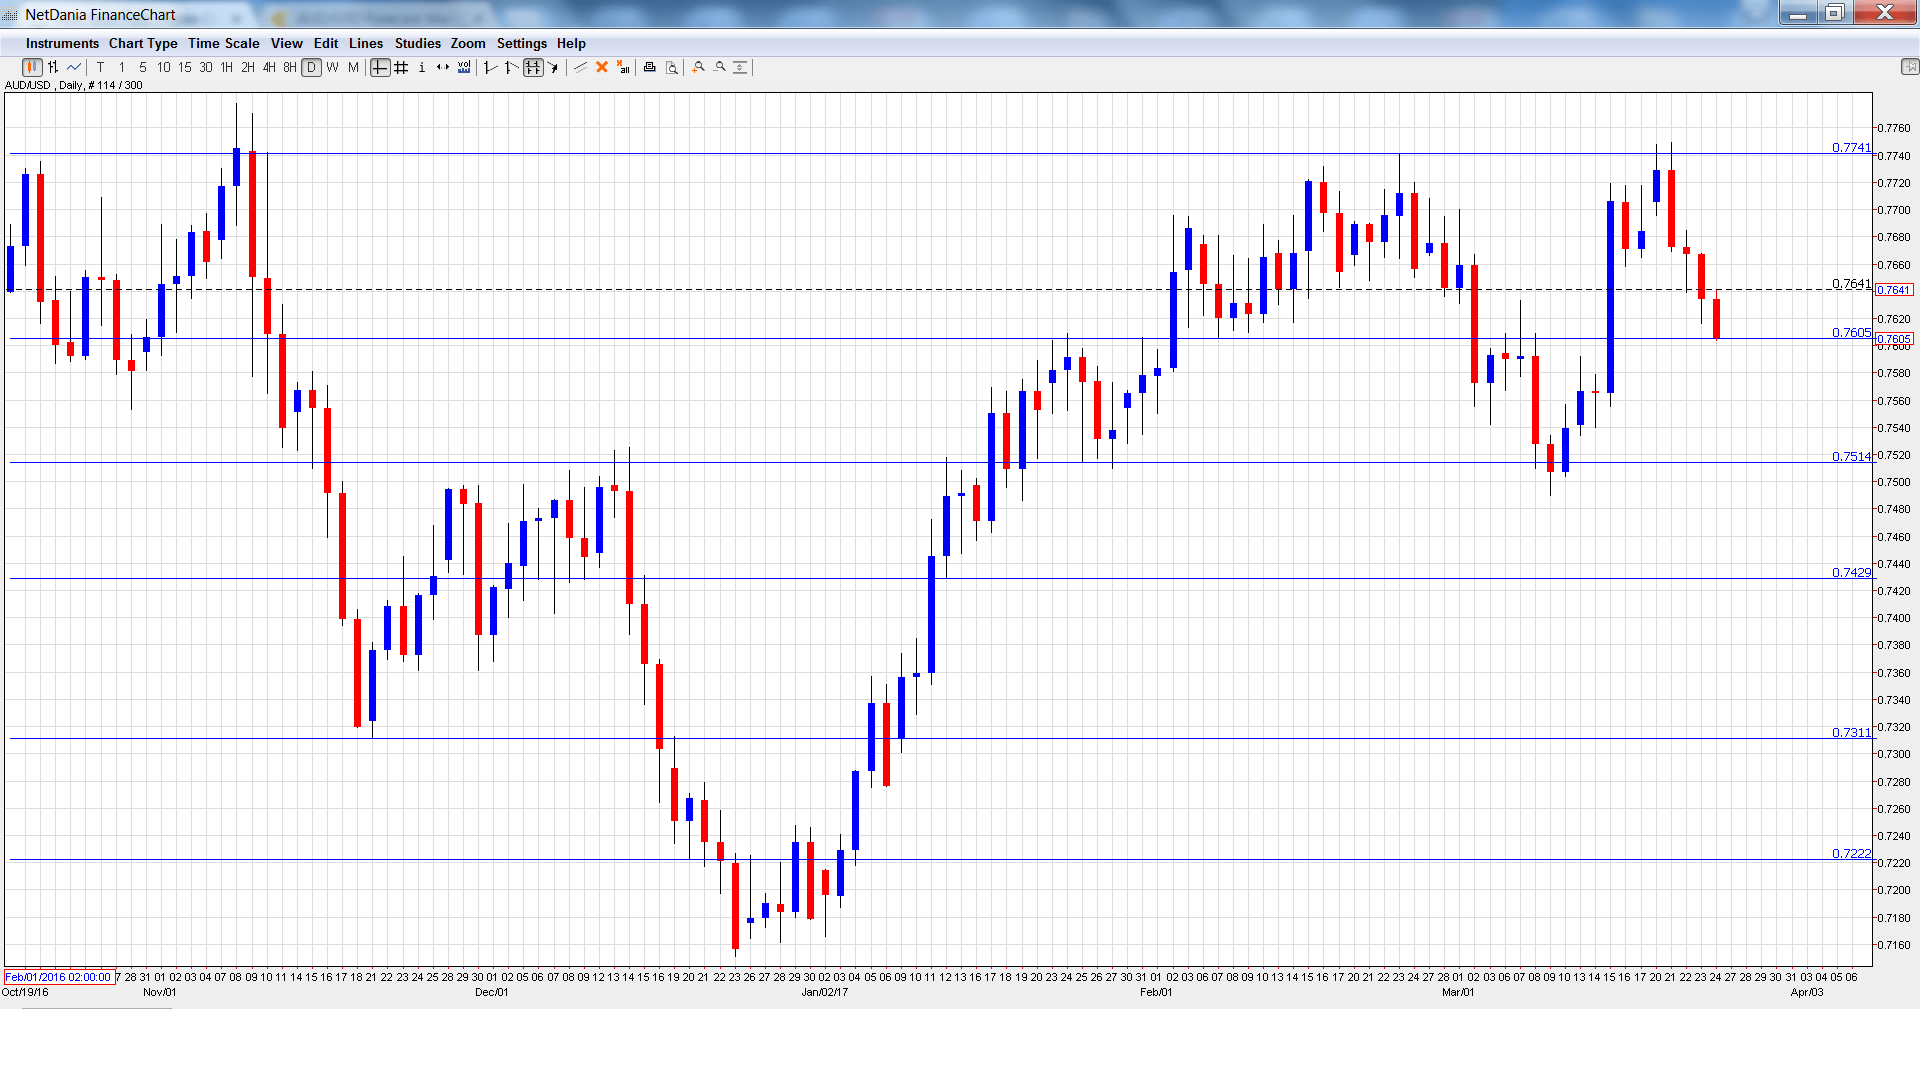
Task: Click the Mar/01 date label
Action: point(1458,992)
